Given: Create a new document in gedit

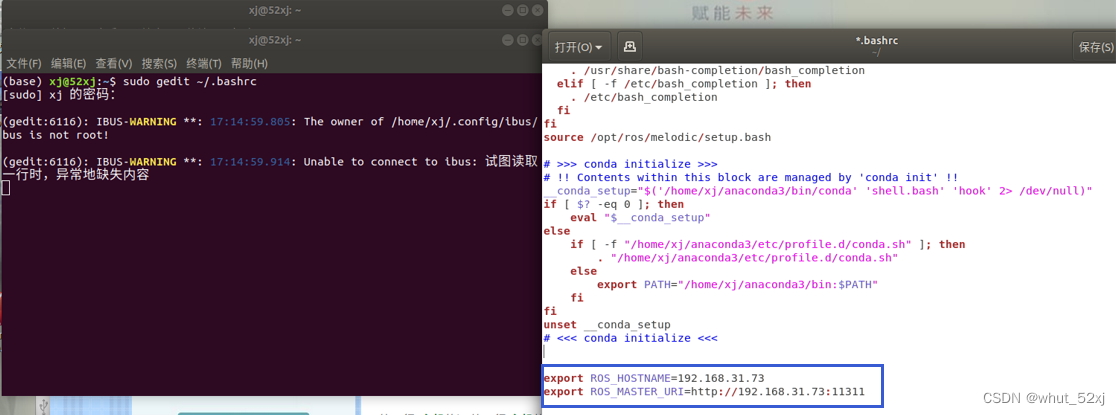Looking at the screenshot, I should click(x=630, y=47).
